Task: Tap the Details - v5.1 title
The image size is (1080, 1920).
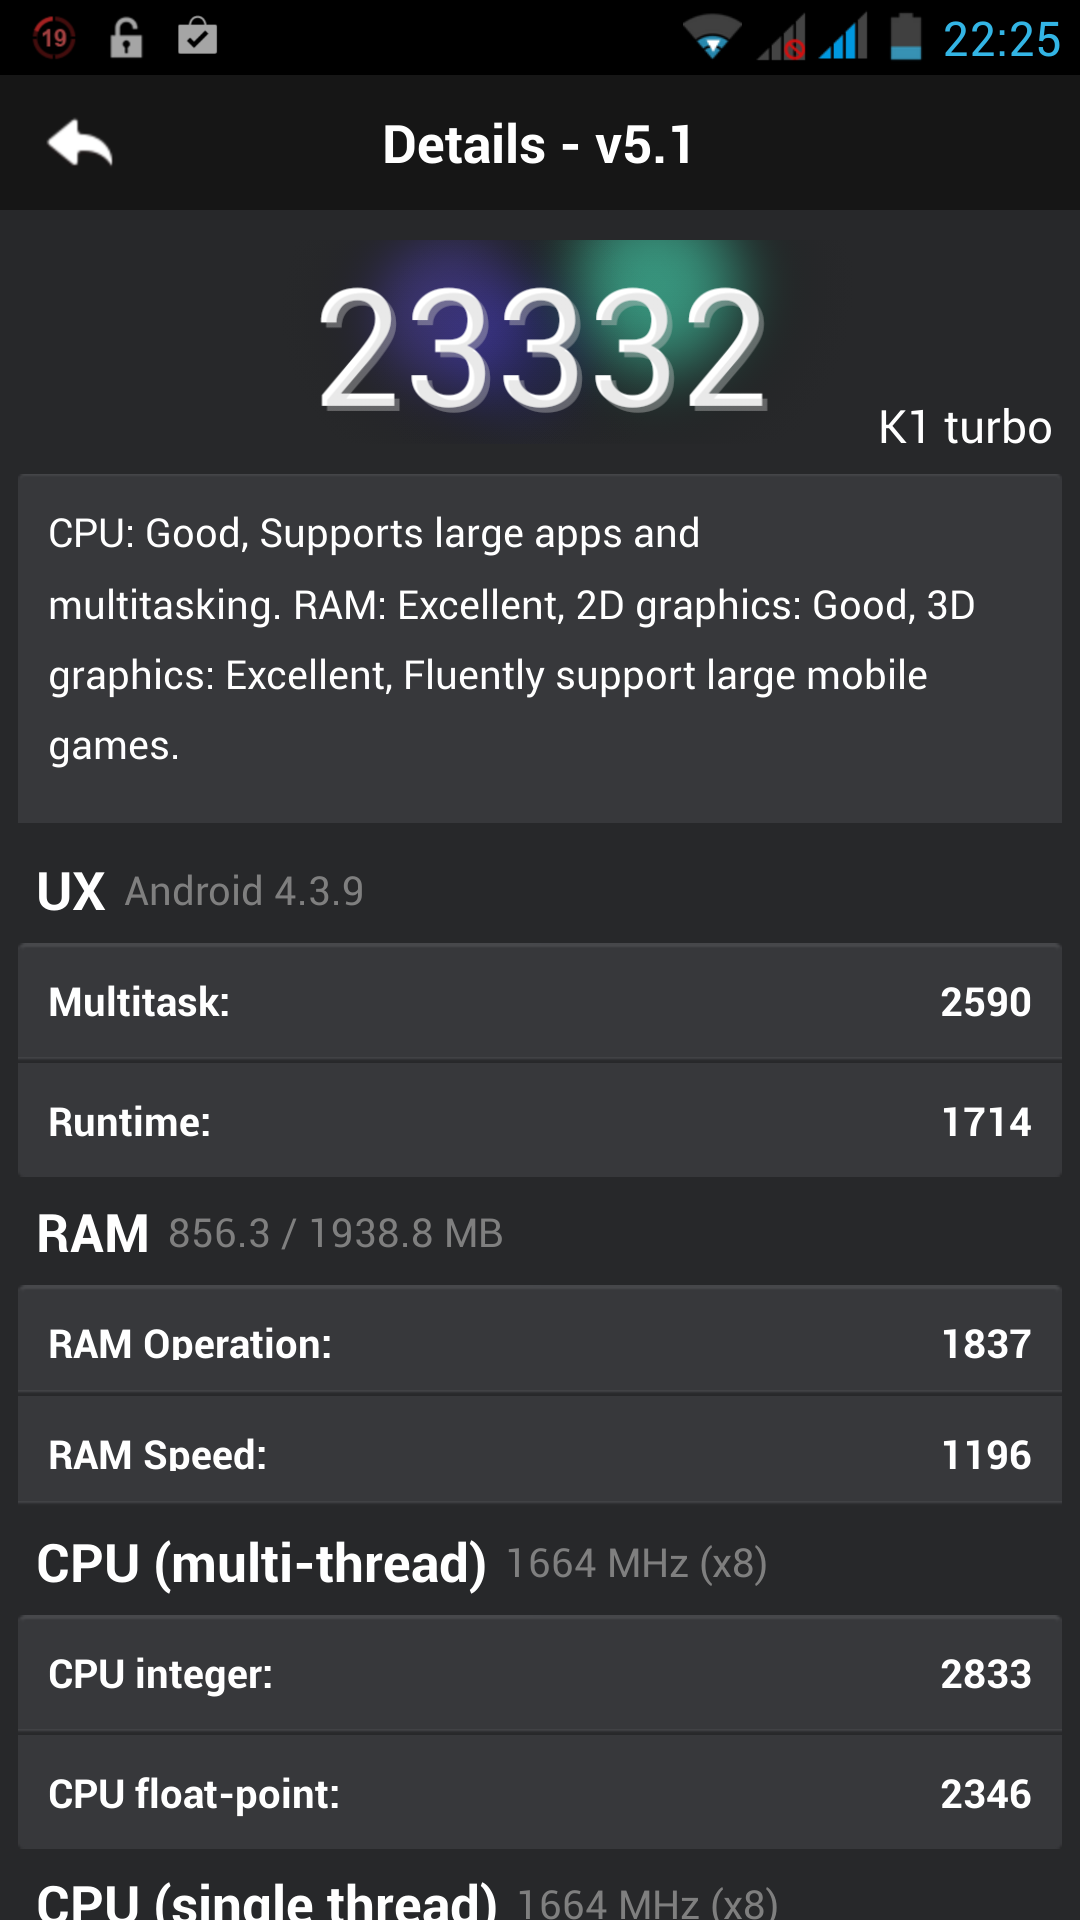Action: (x=538, y=145)
